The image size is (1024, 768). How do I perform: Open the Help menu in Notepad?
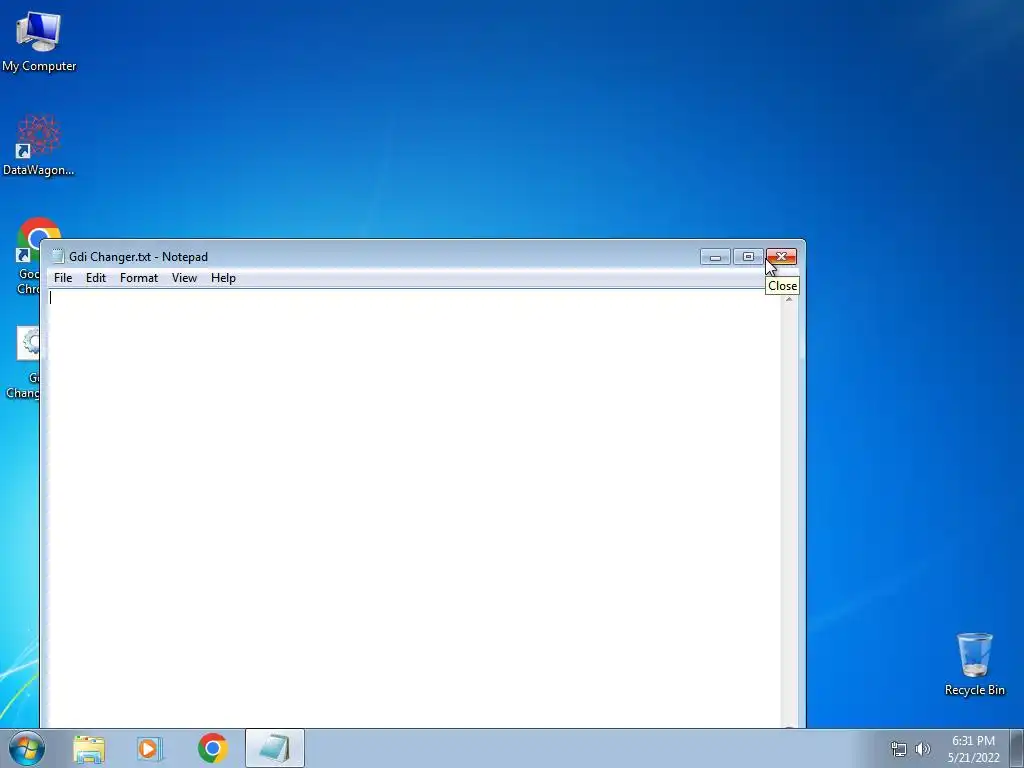tap(223, 278)
